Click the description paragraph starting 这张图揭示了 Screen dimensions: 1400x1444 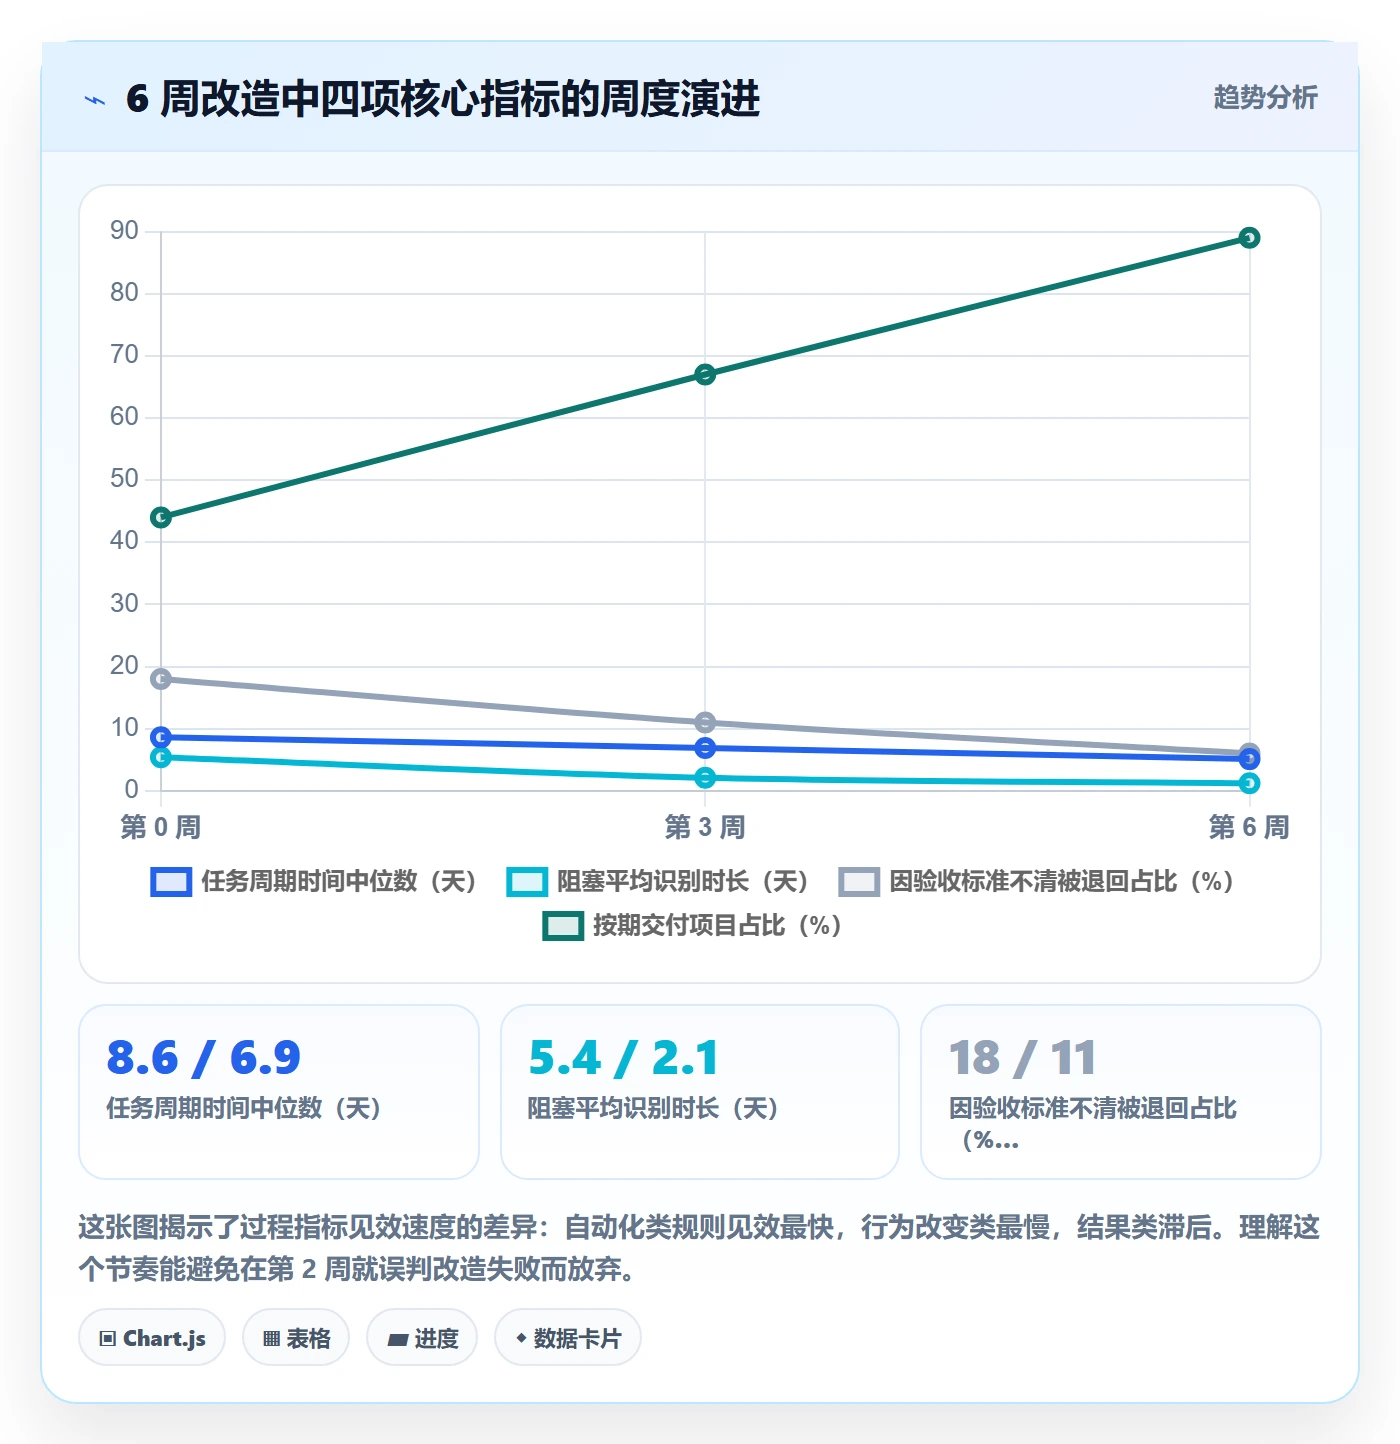coord(699,1248)
